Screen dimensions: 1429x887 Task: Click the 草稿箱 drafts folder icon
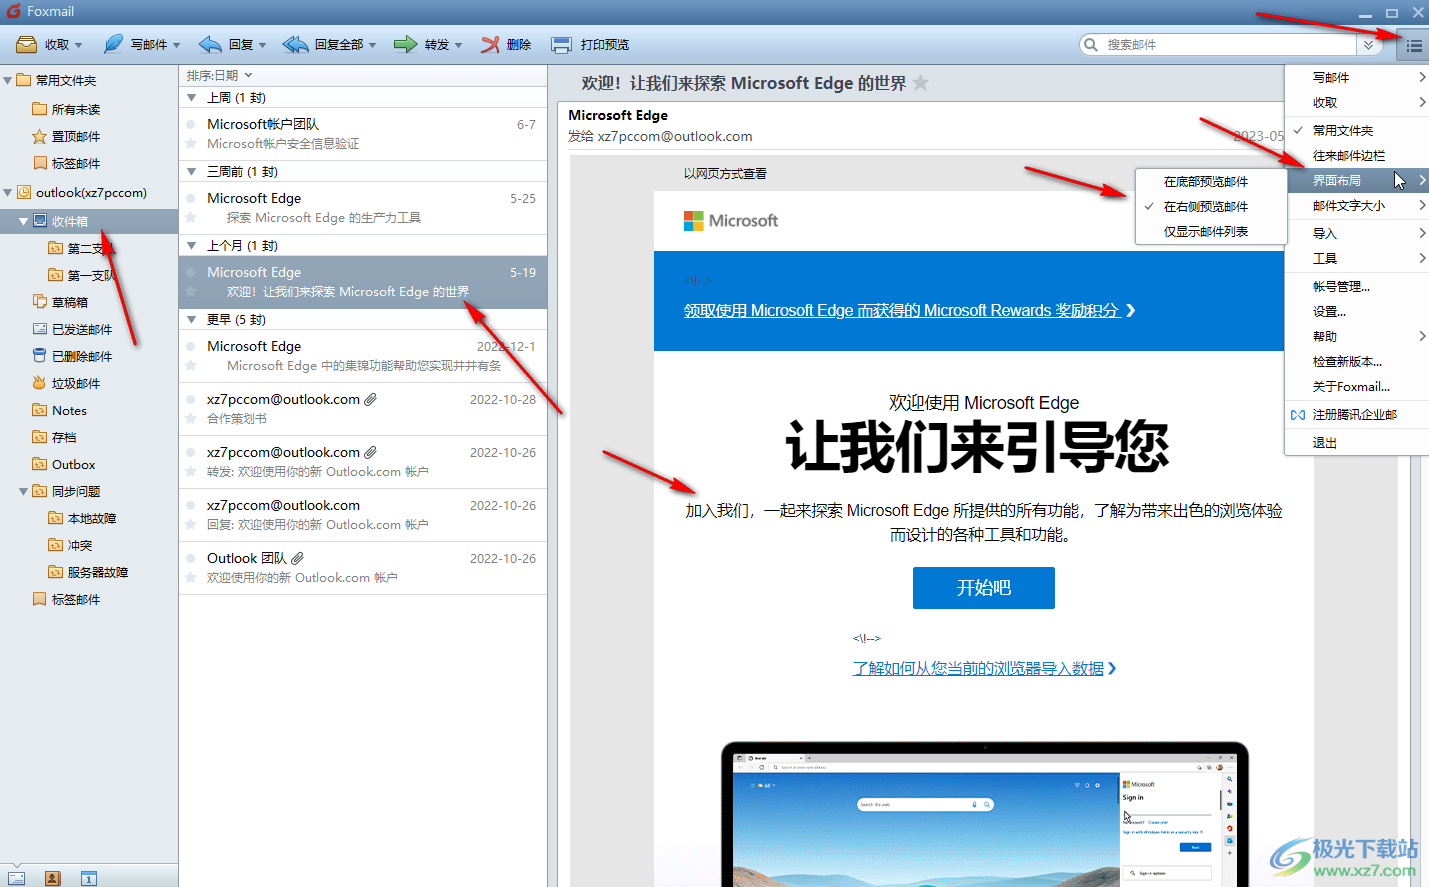click(x=40, y=302)
